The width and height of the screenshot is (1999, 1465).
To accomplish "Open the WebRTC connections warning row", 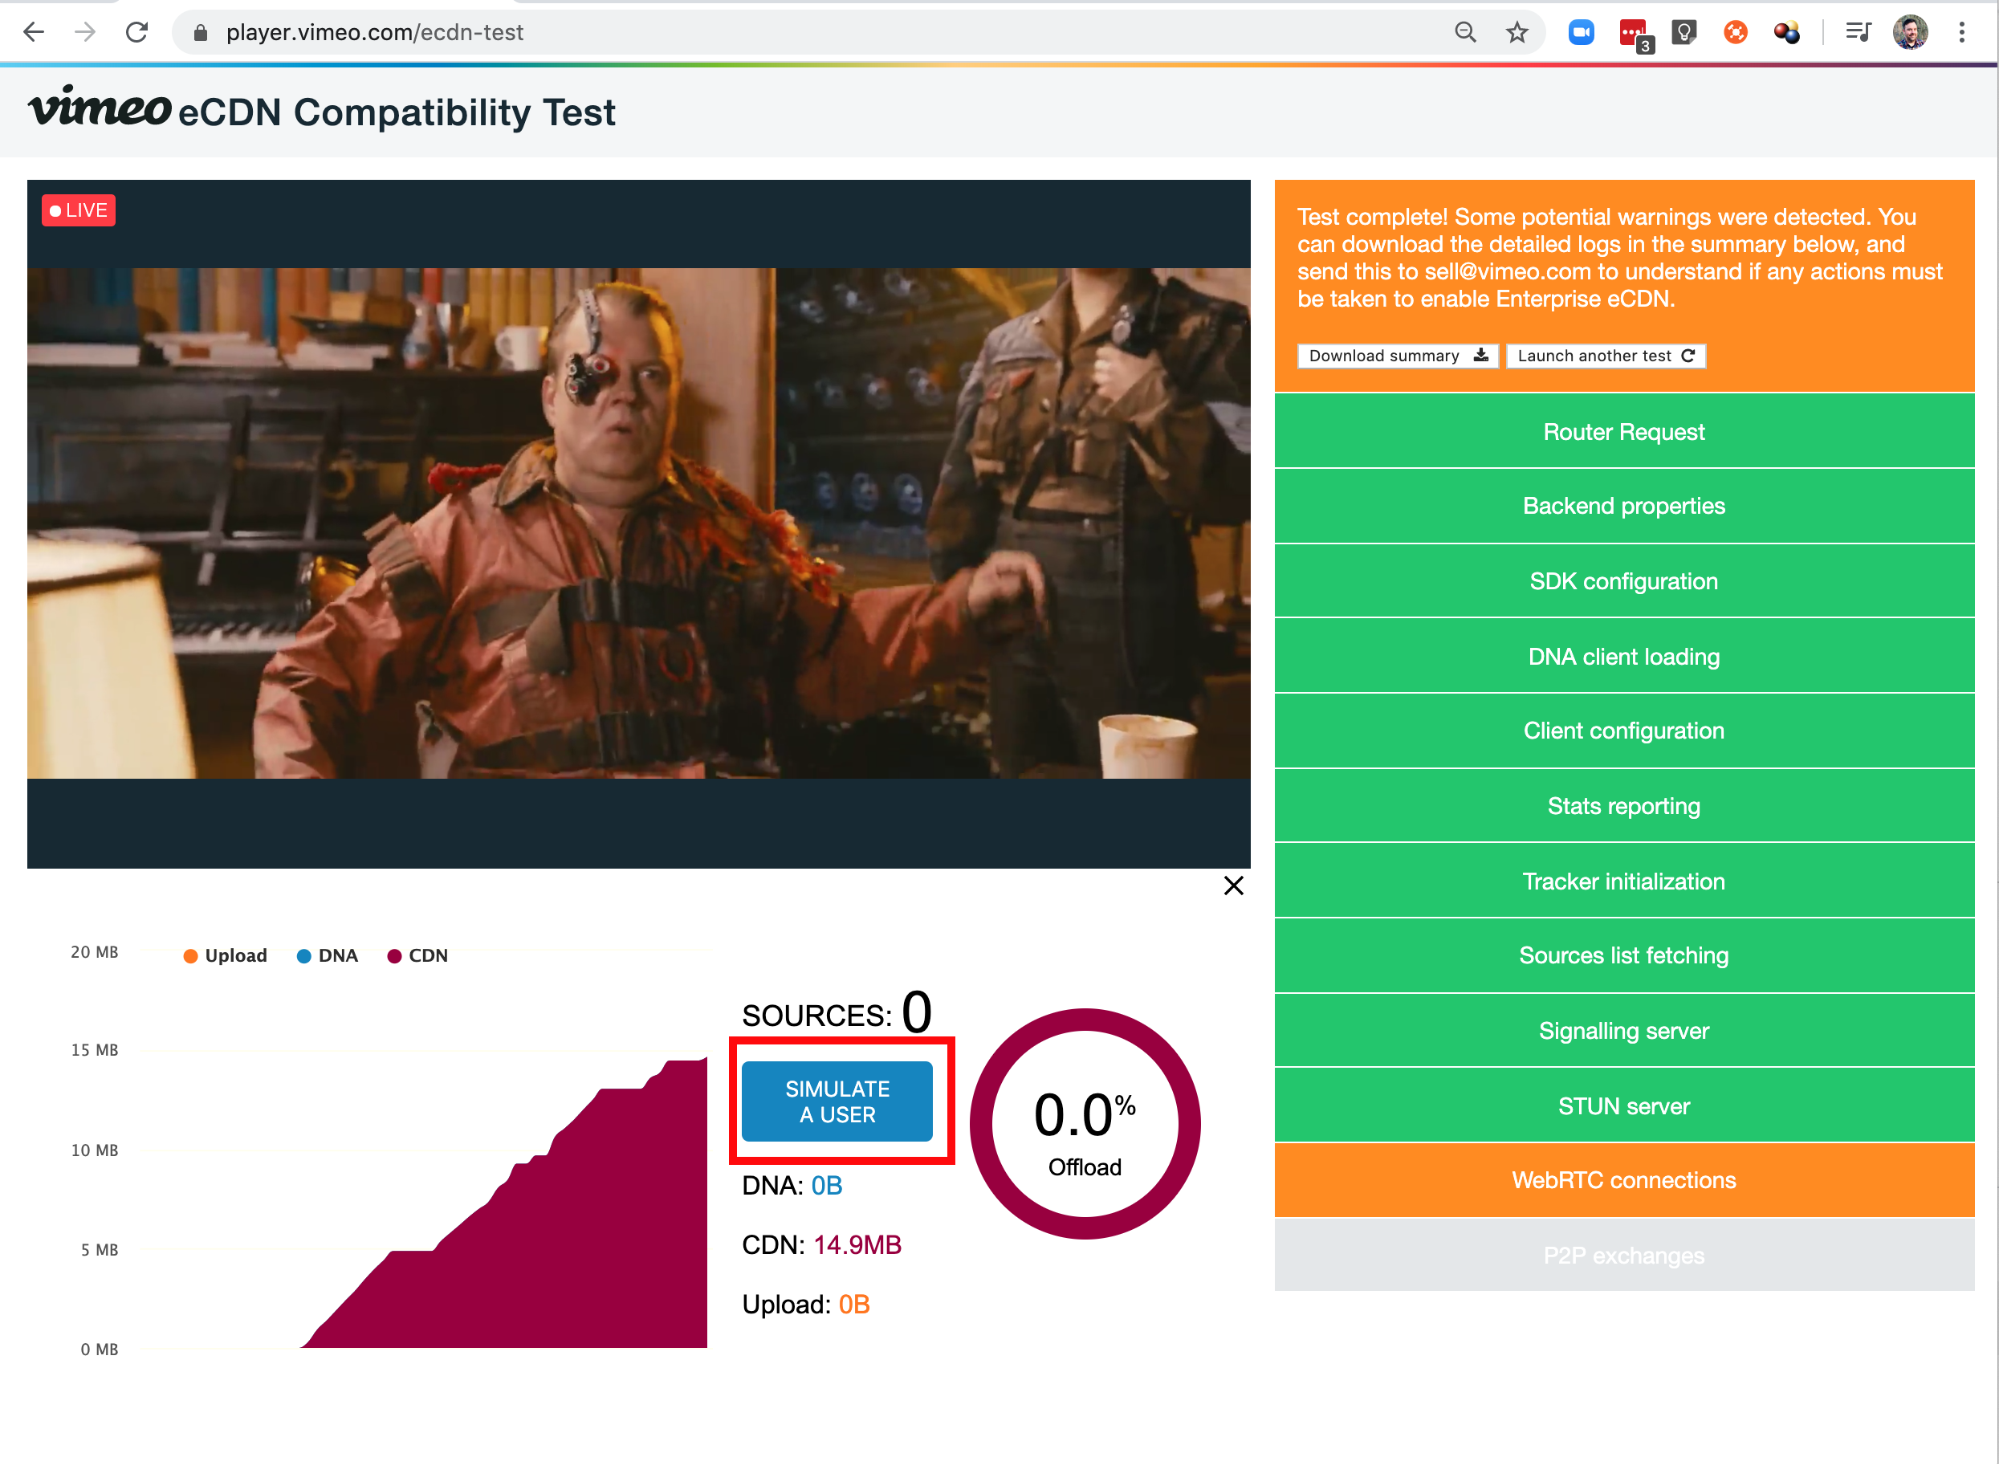I will pos(1624,1180).
